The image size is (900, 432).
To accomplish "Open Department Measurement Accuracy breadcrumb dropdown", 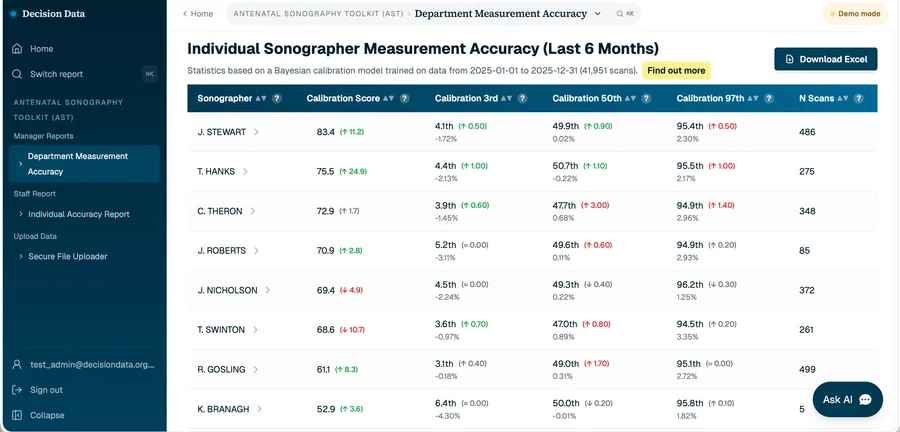I will [x=598, y=14].
